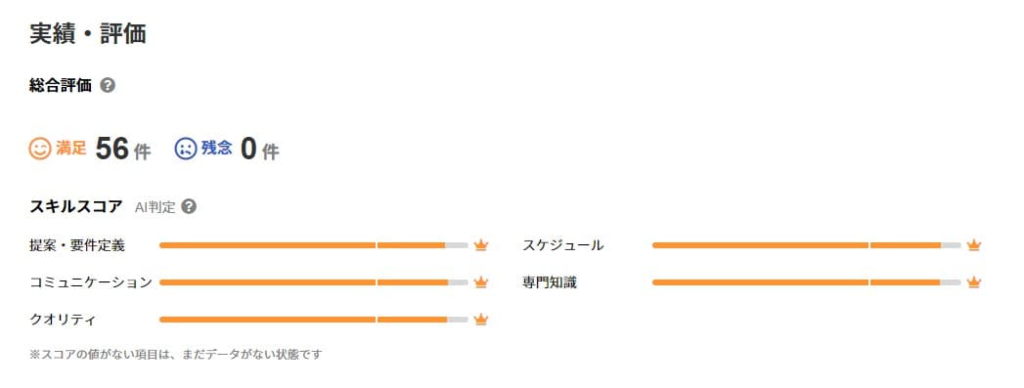
Task: Click the blue sad face 残念 icon
Action: tap(185, 149)
